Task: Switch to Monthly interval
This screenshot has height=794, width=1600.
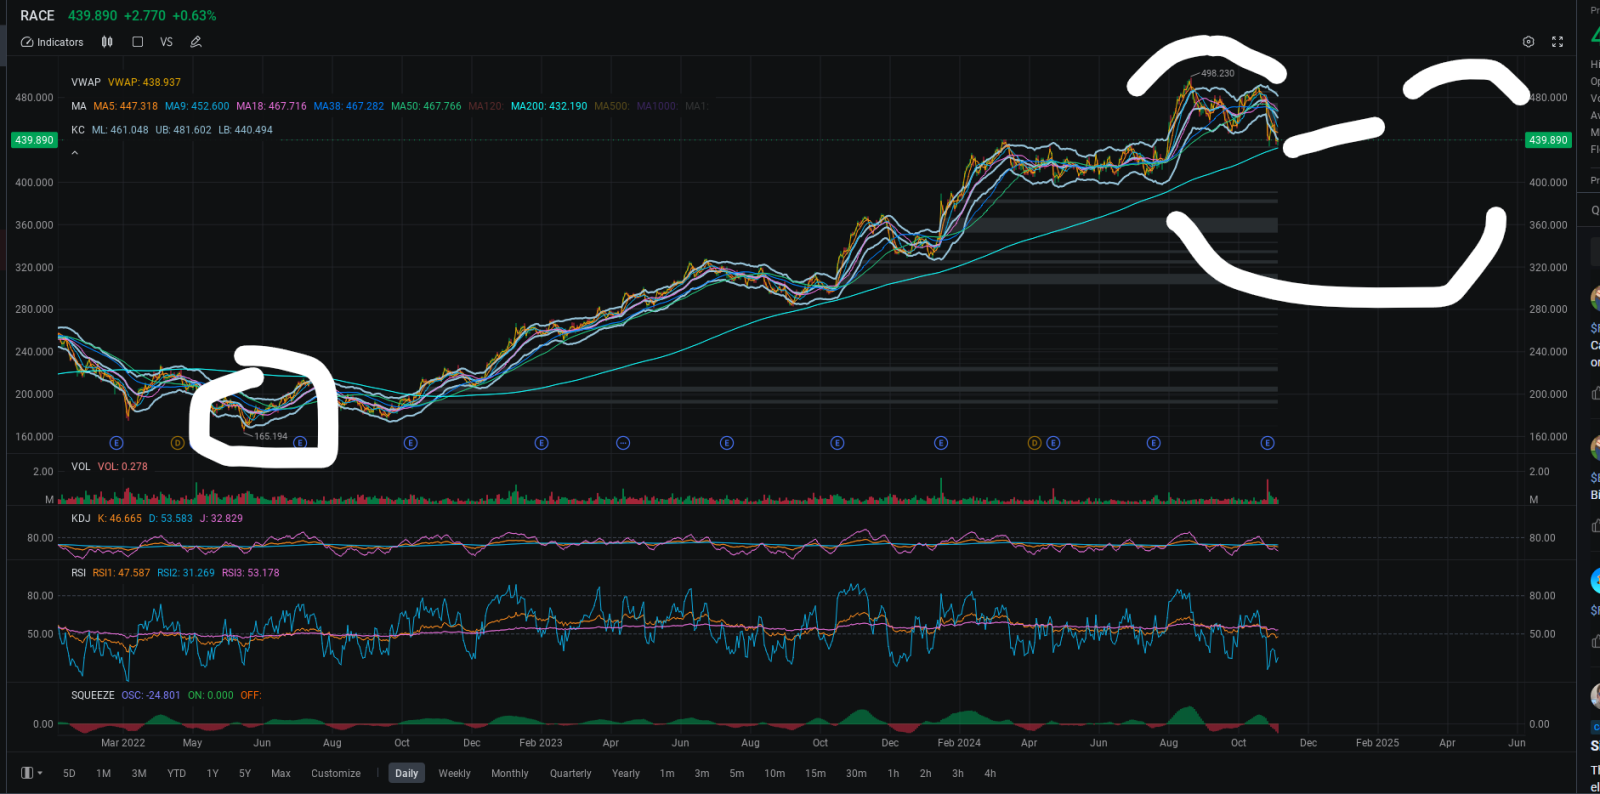Action: click(x=510, y=773)
